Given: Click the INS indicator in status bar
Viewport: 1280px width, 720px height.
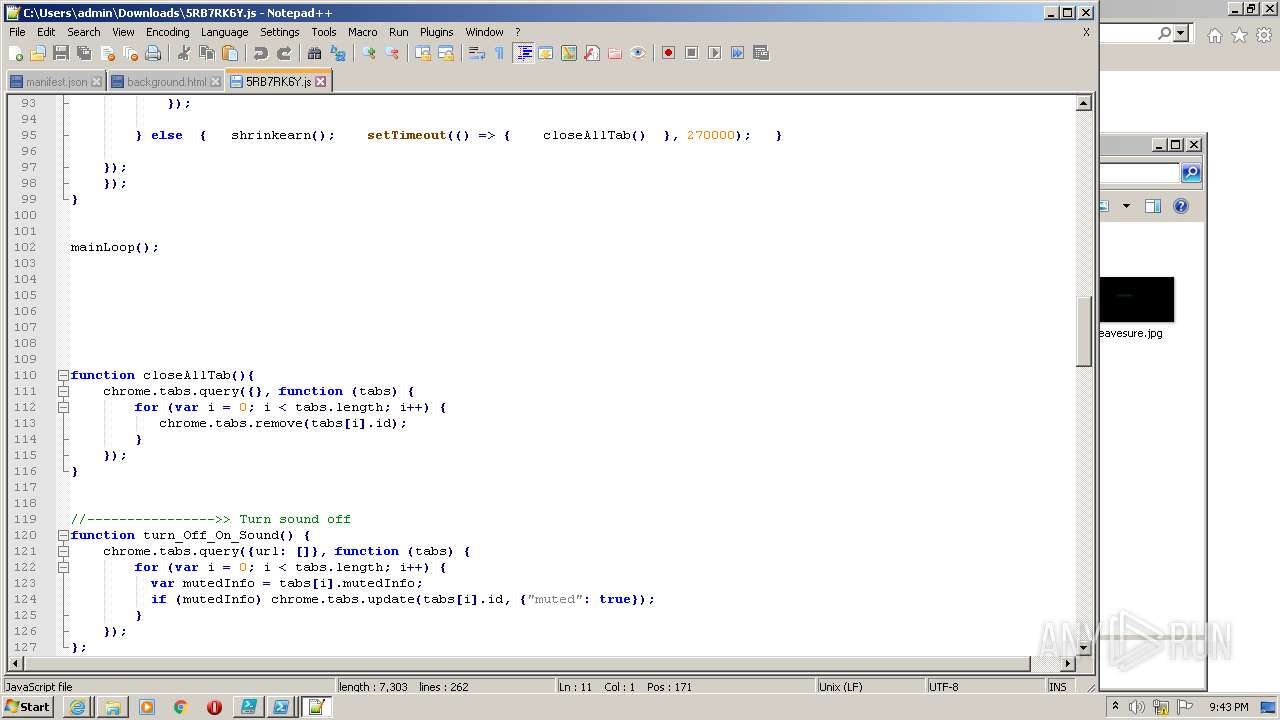Looking at the screenshot, I should pos(1057,687).
